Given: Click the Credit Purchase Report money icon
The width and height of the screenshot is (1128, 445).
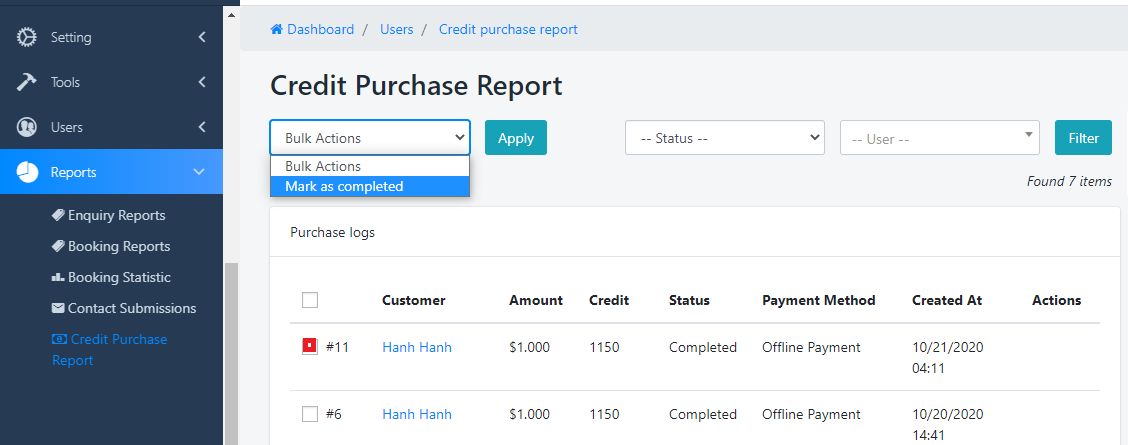Looking at the screenshot, I should pos(59,339).
